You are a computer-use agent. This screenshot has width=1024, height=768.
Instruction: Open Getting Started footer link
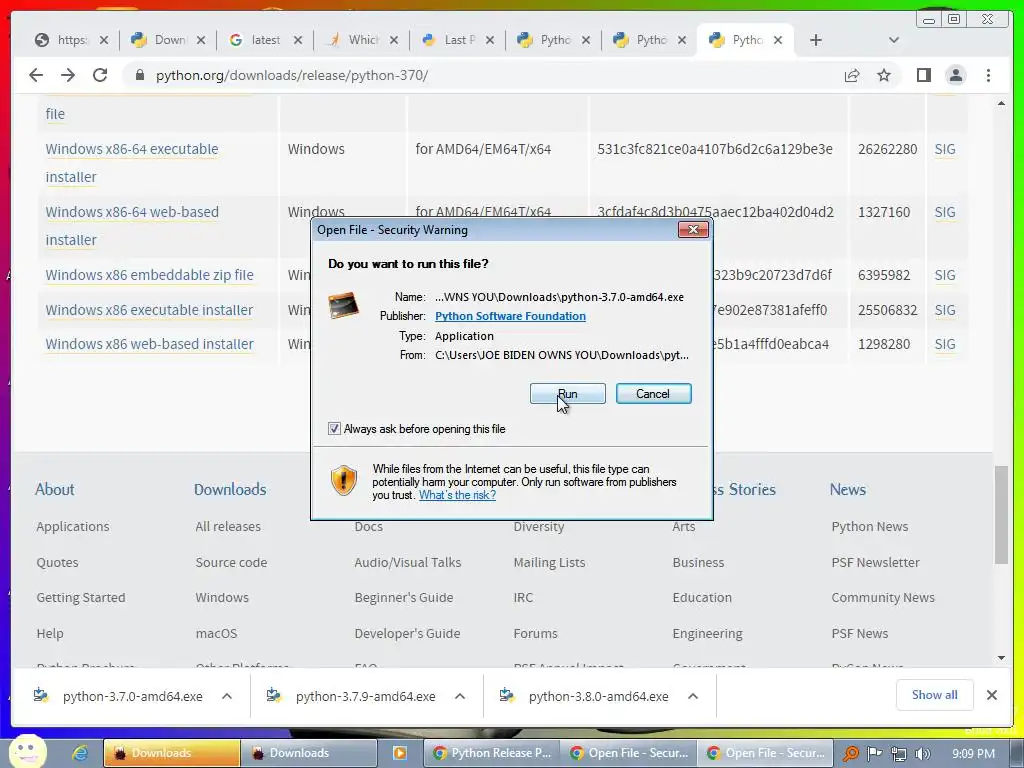coord(81,598)
